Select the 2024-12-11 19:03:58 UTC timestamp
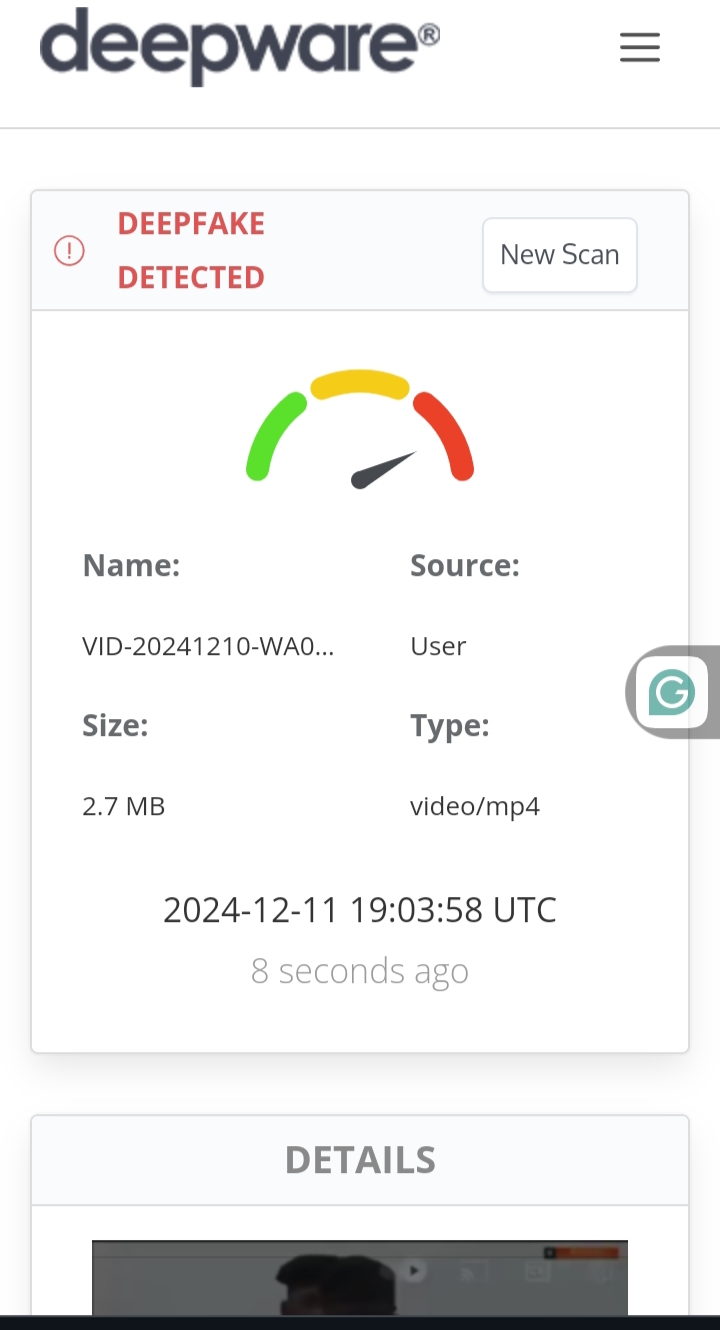Viewport: 720px width, 1330px height. pyautogui.click(x=360, y=910)
